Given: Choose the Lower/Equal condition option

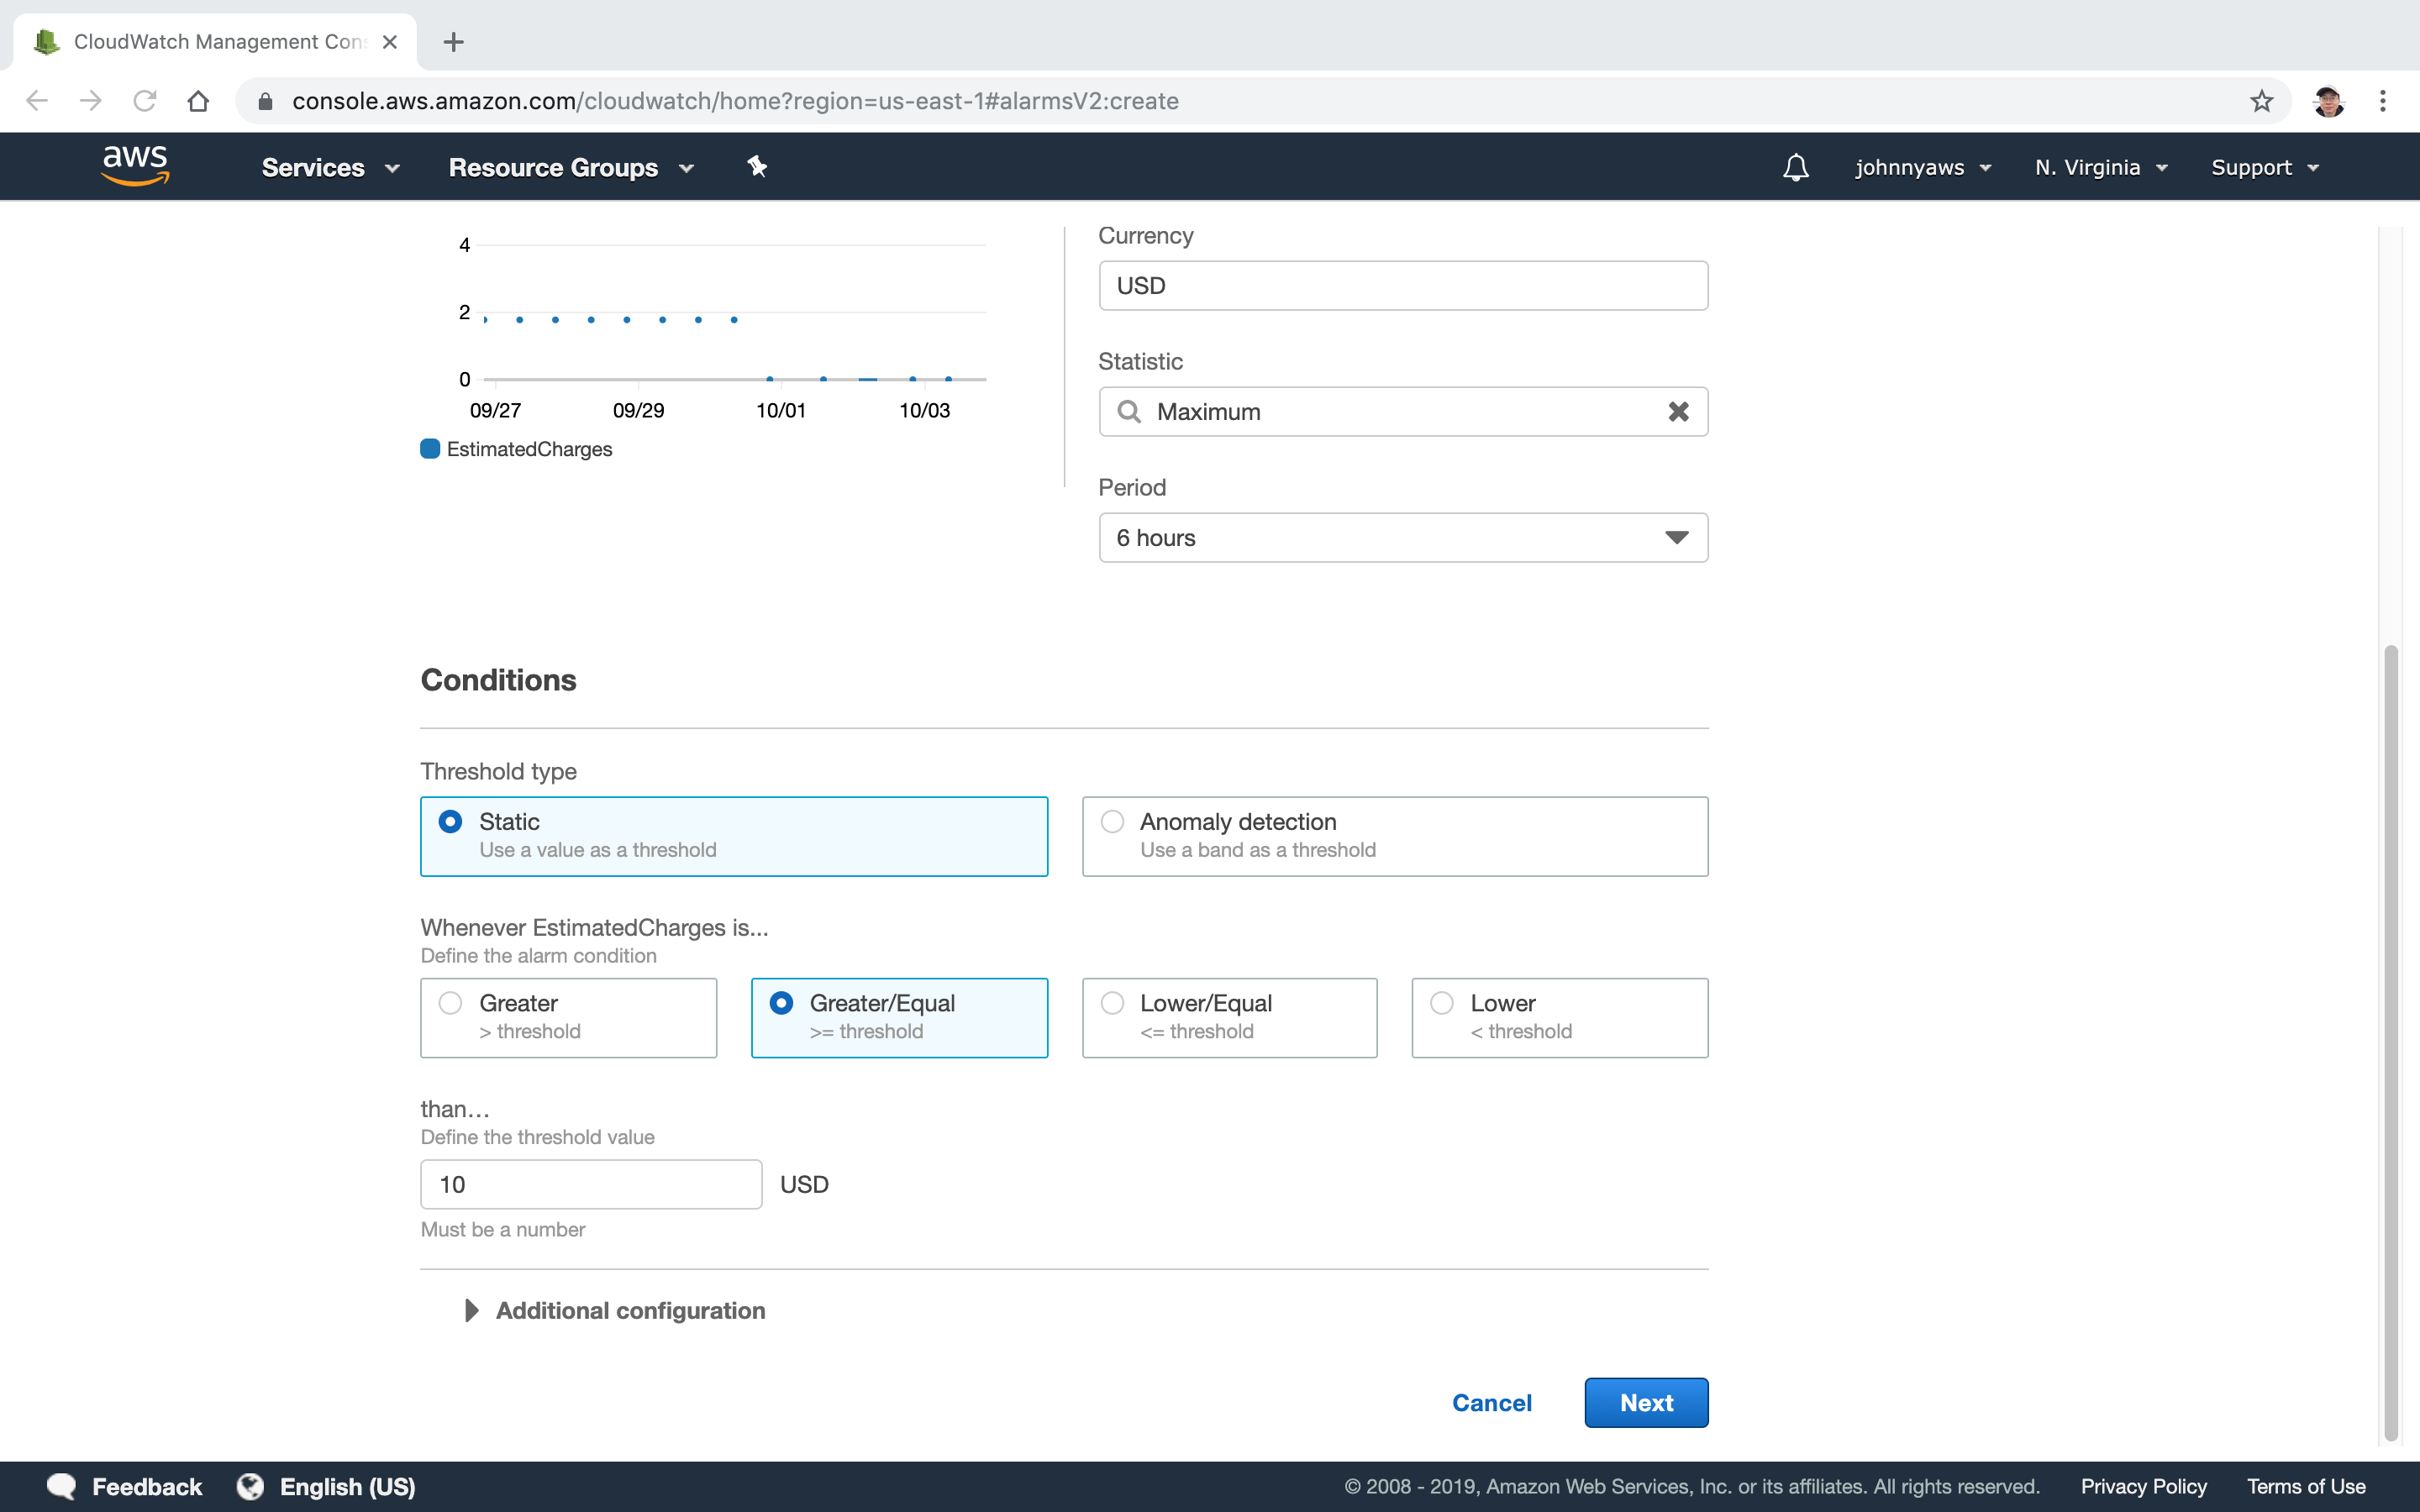Looking at the screenshot, I should (x=1229, y=1017).
